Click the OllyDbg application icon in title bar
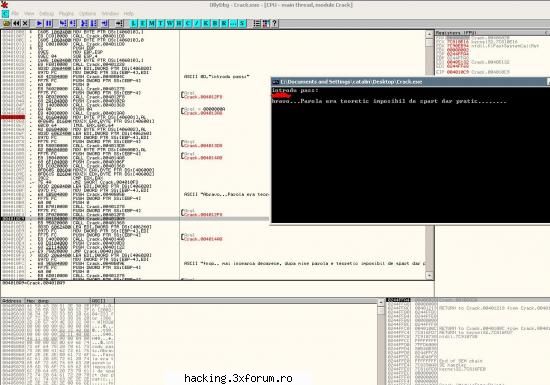Image resolution: width=550 pixels, height=385 pixels. pyautogui.click(x=4, y=5)
